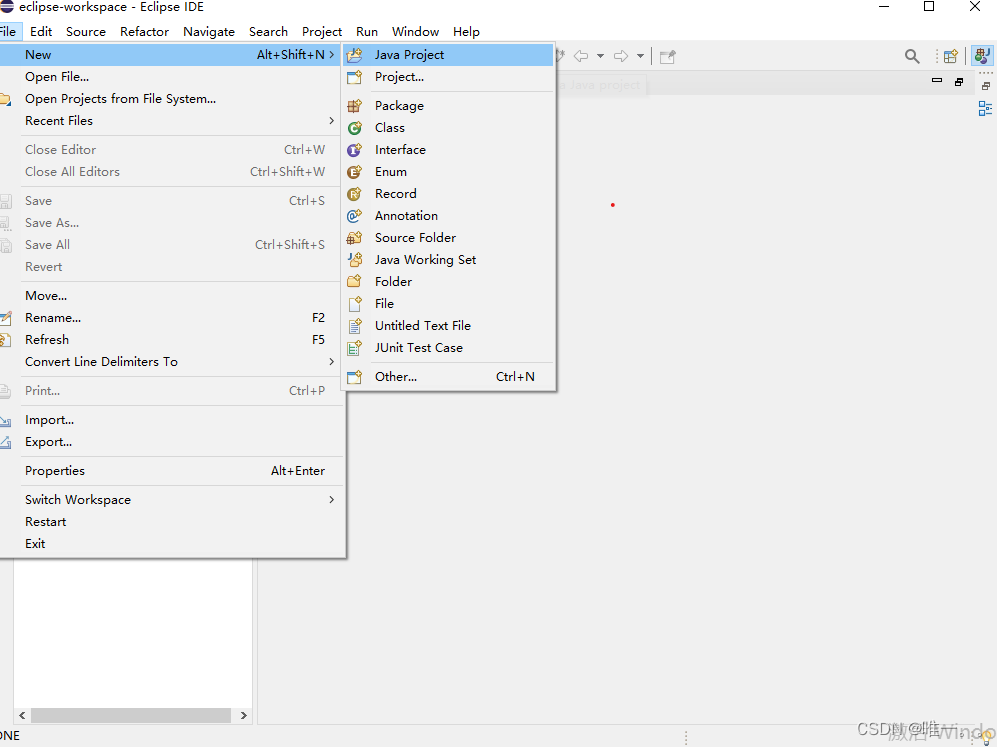Open the Refactor menu

click(x=144, y=32)
